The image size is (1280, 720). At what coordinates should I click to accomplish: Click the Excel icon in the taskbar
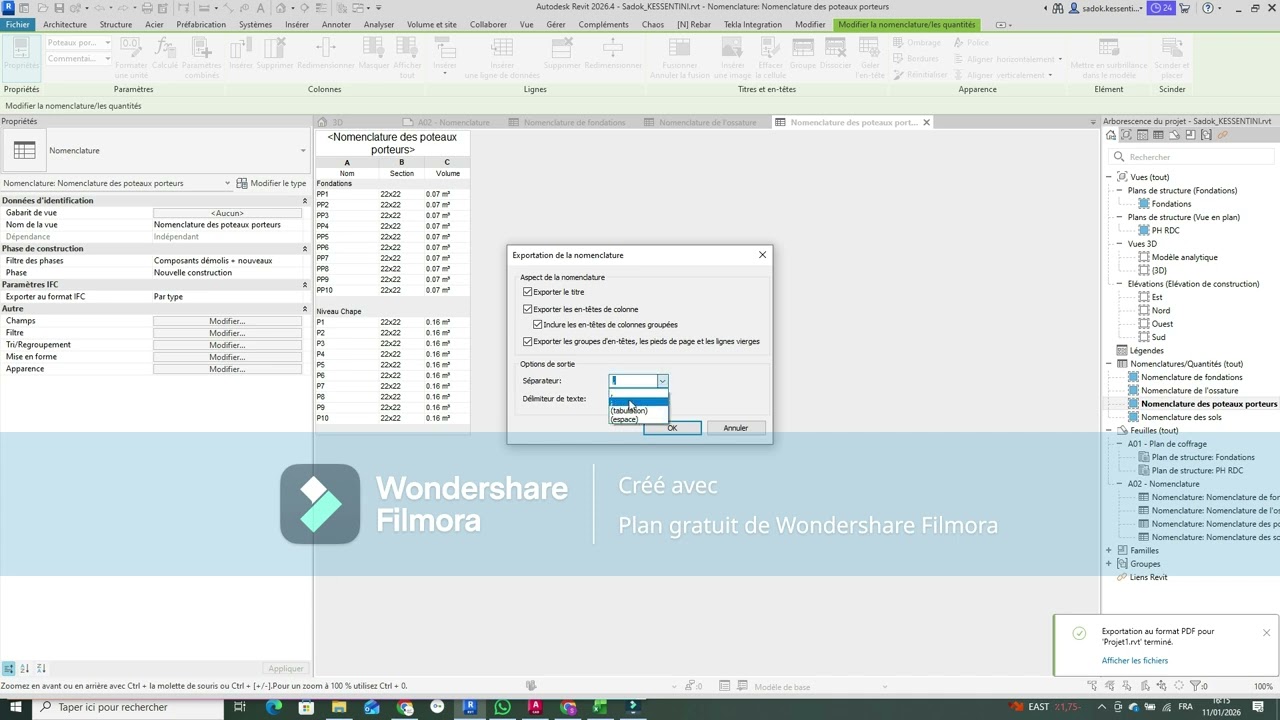click(601, 707)
